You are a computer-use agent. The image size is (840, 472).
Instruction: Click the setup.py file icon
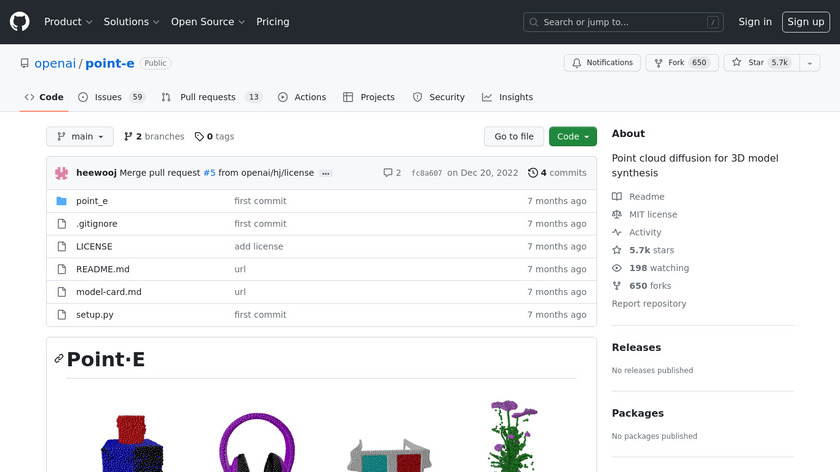[x=62, y=315]
